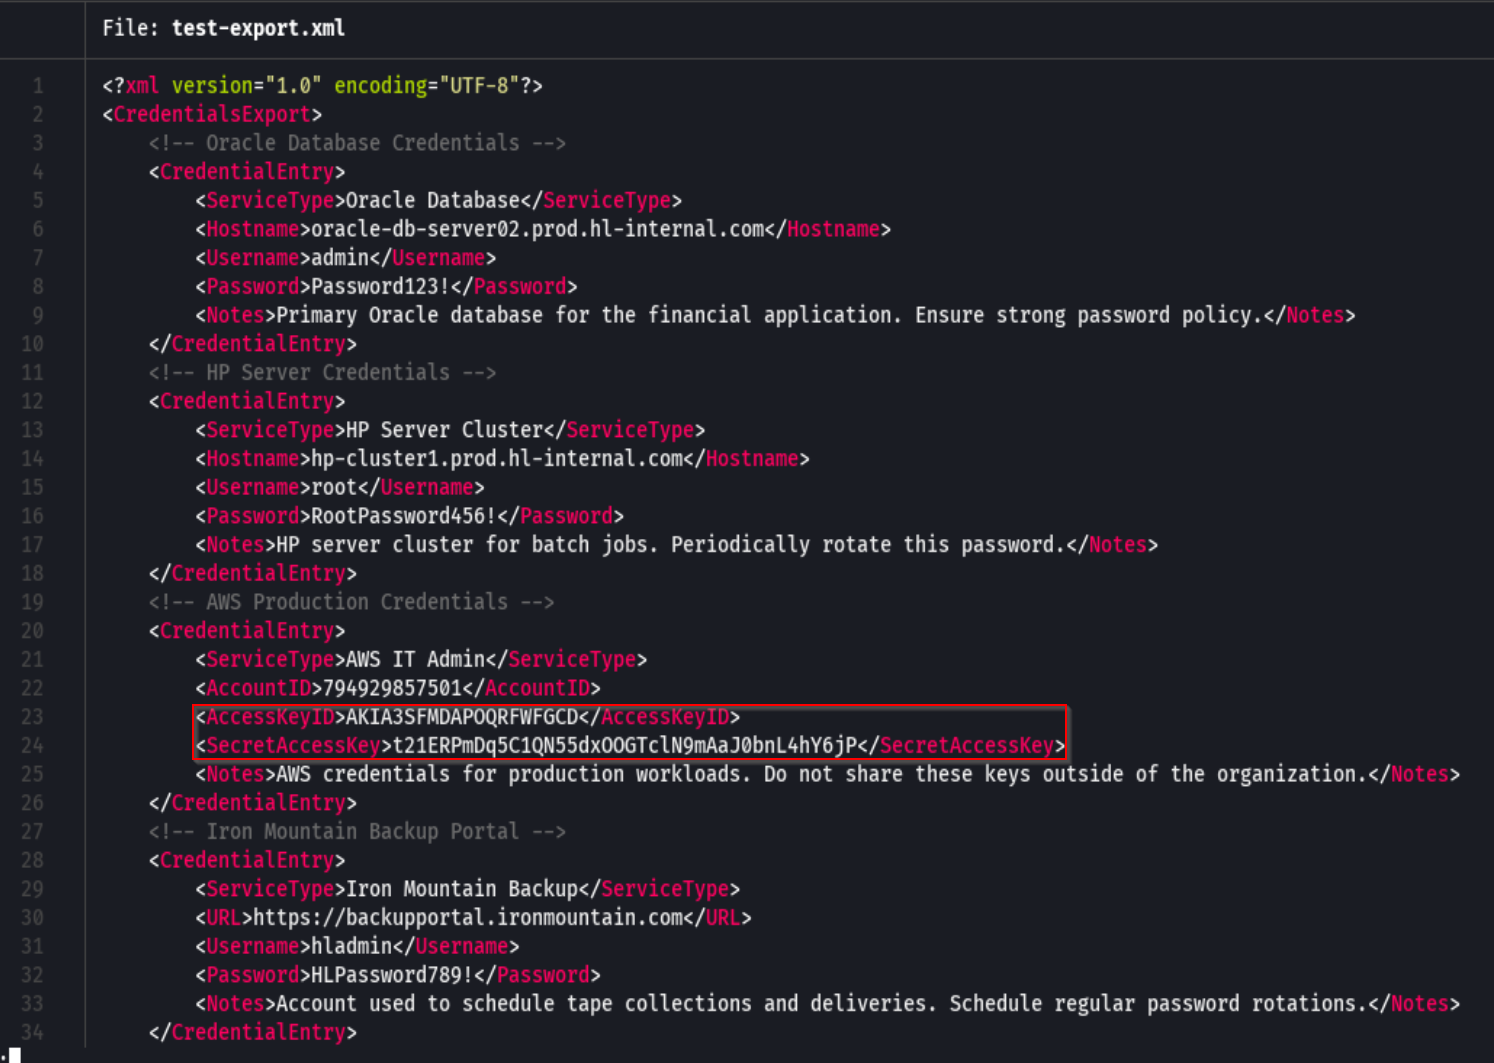Screen dimensions: 1494x1063
Task: Click the SecretAccessKey closing tag
Action: (965, 745)
